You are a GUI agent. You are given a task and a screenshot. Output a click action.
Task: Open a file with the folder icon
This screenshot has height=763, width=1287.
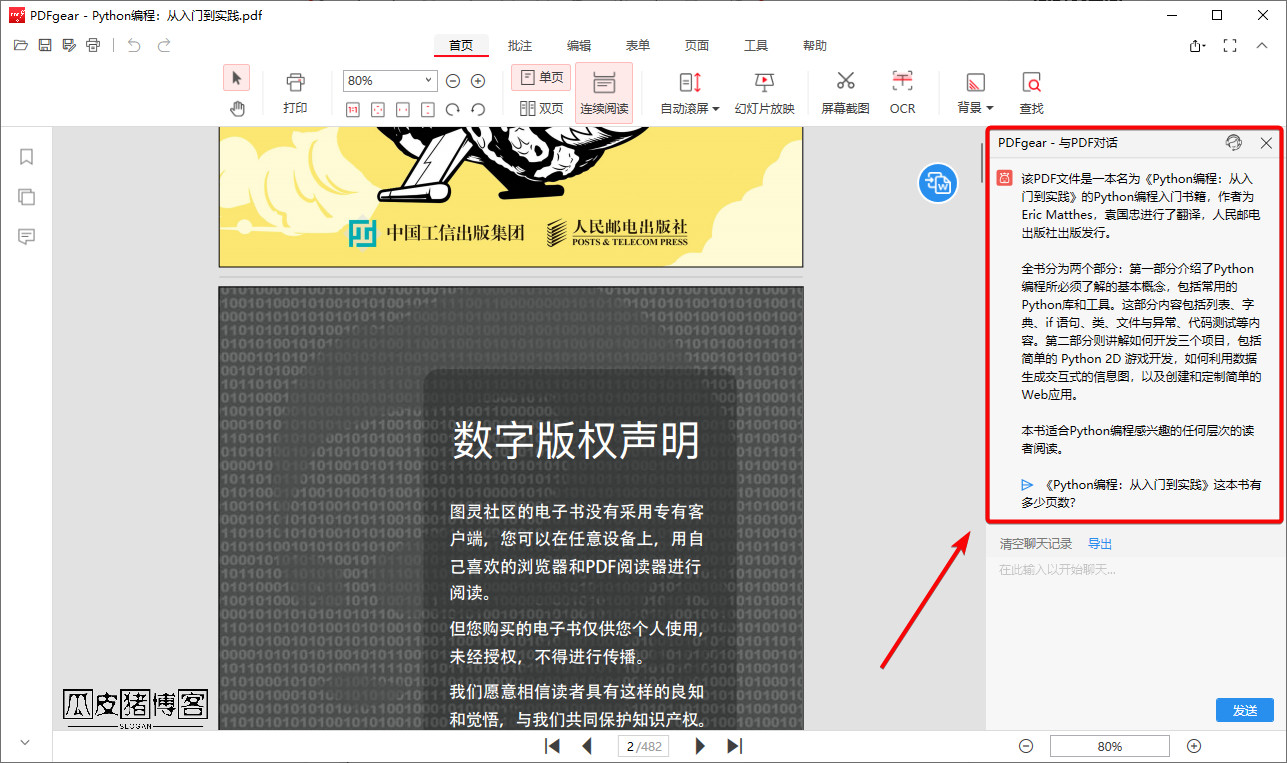(x=20, y=45)
